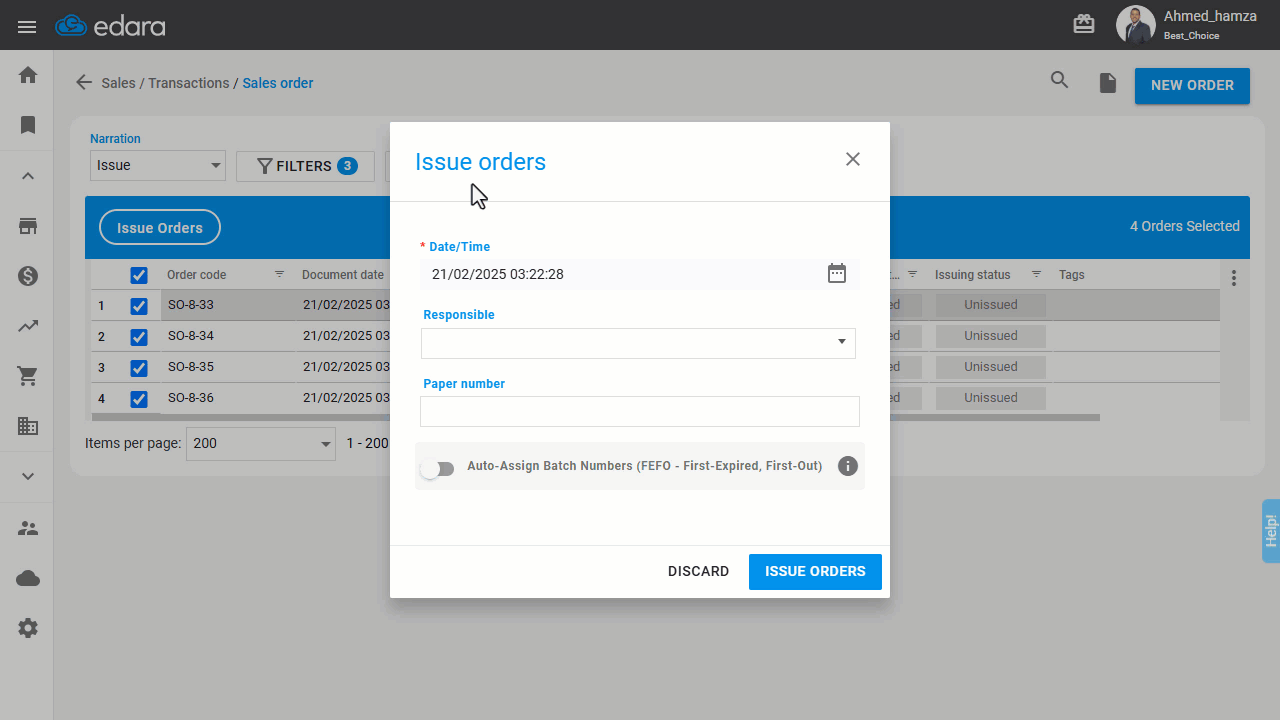Click the NEW ORDER button

tap(1192, 86)
